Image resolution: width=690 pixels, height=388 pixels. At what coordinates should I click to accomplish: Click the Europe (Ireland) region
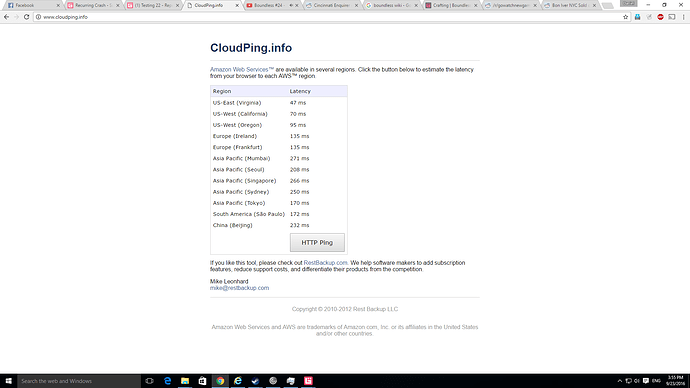[235, 136]
